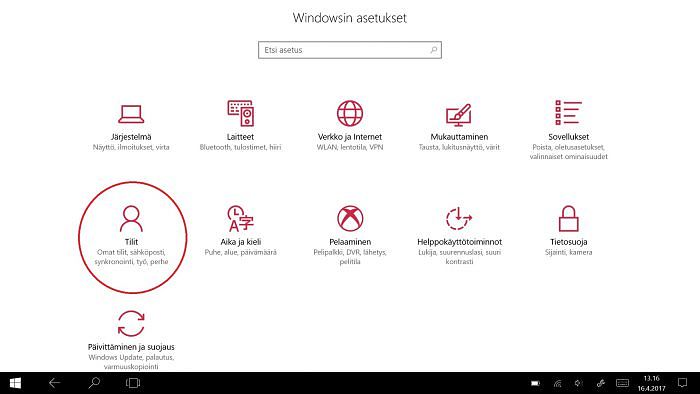Open Task View in the taskbar
The height and width of the screenshot is (394, 700).
[133, 383]
